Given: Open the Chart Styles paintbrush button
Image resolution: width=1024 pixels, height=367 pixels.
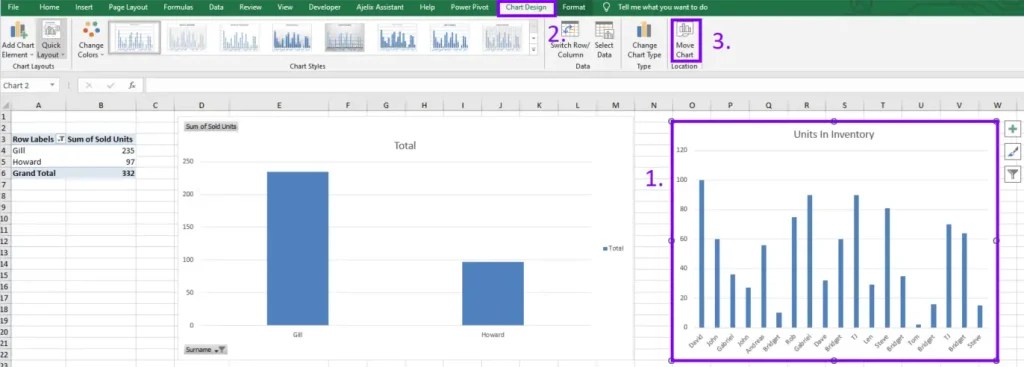Looking at the screenshot, I should point(1012,152).
